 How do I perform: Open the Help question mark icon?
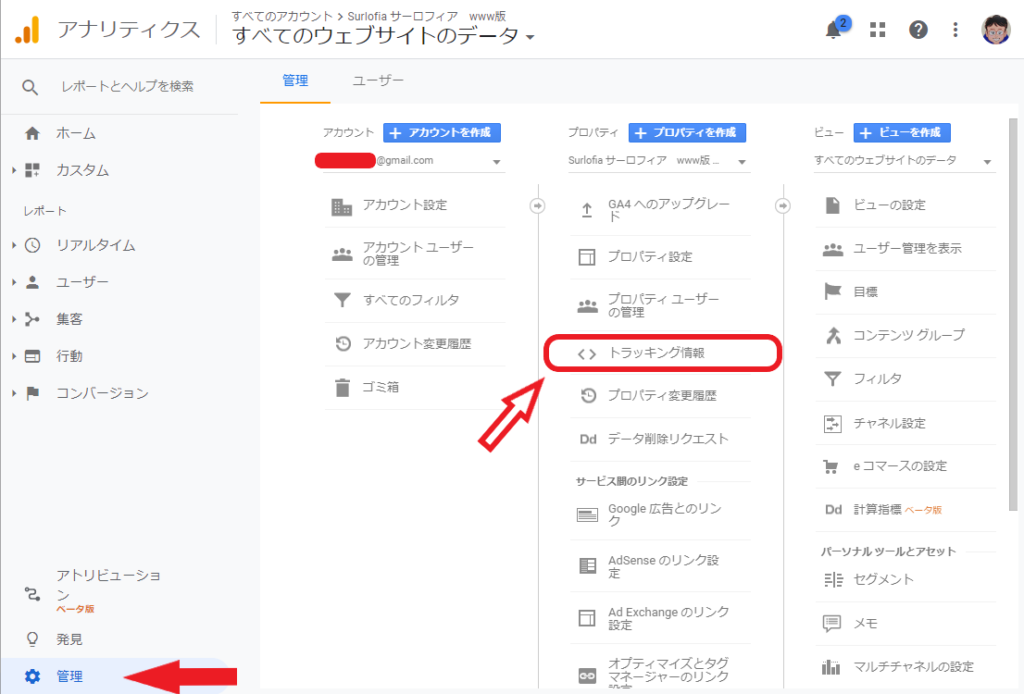point(918,30)
